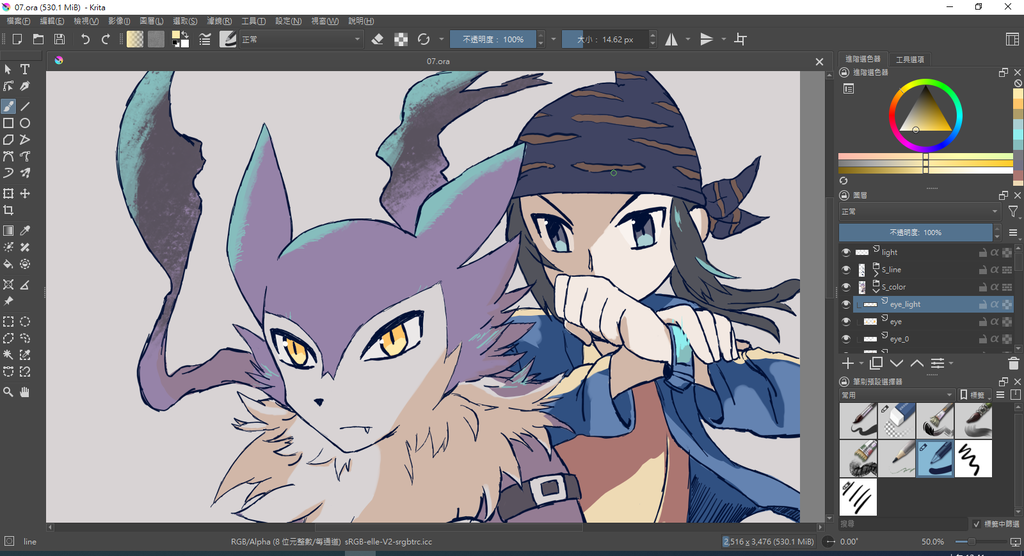The width and height of the screenshot is (1024, 556).
Task: Open the fill gradients chooser
Action: (x=135, y=39)
